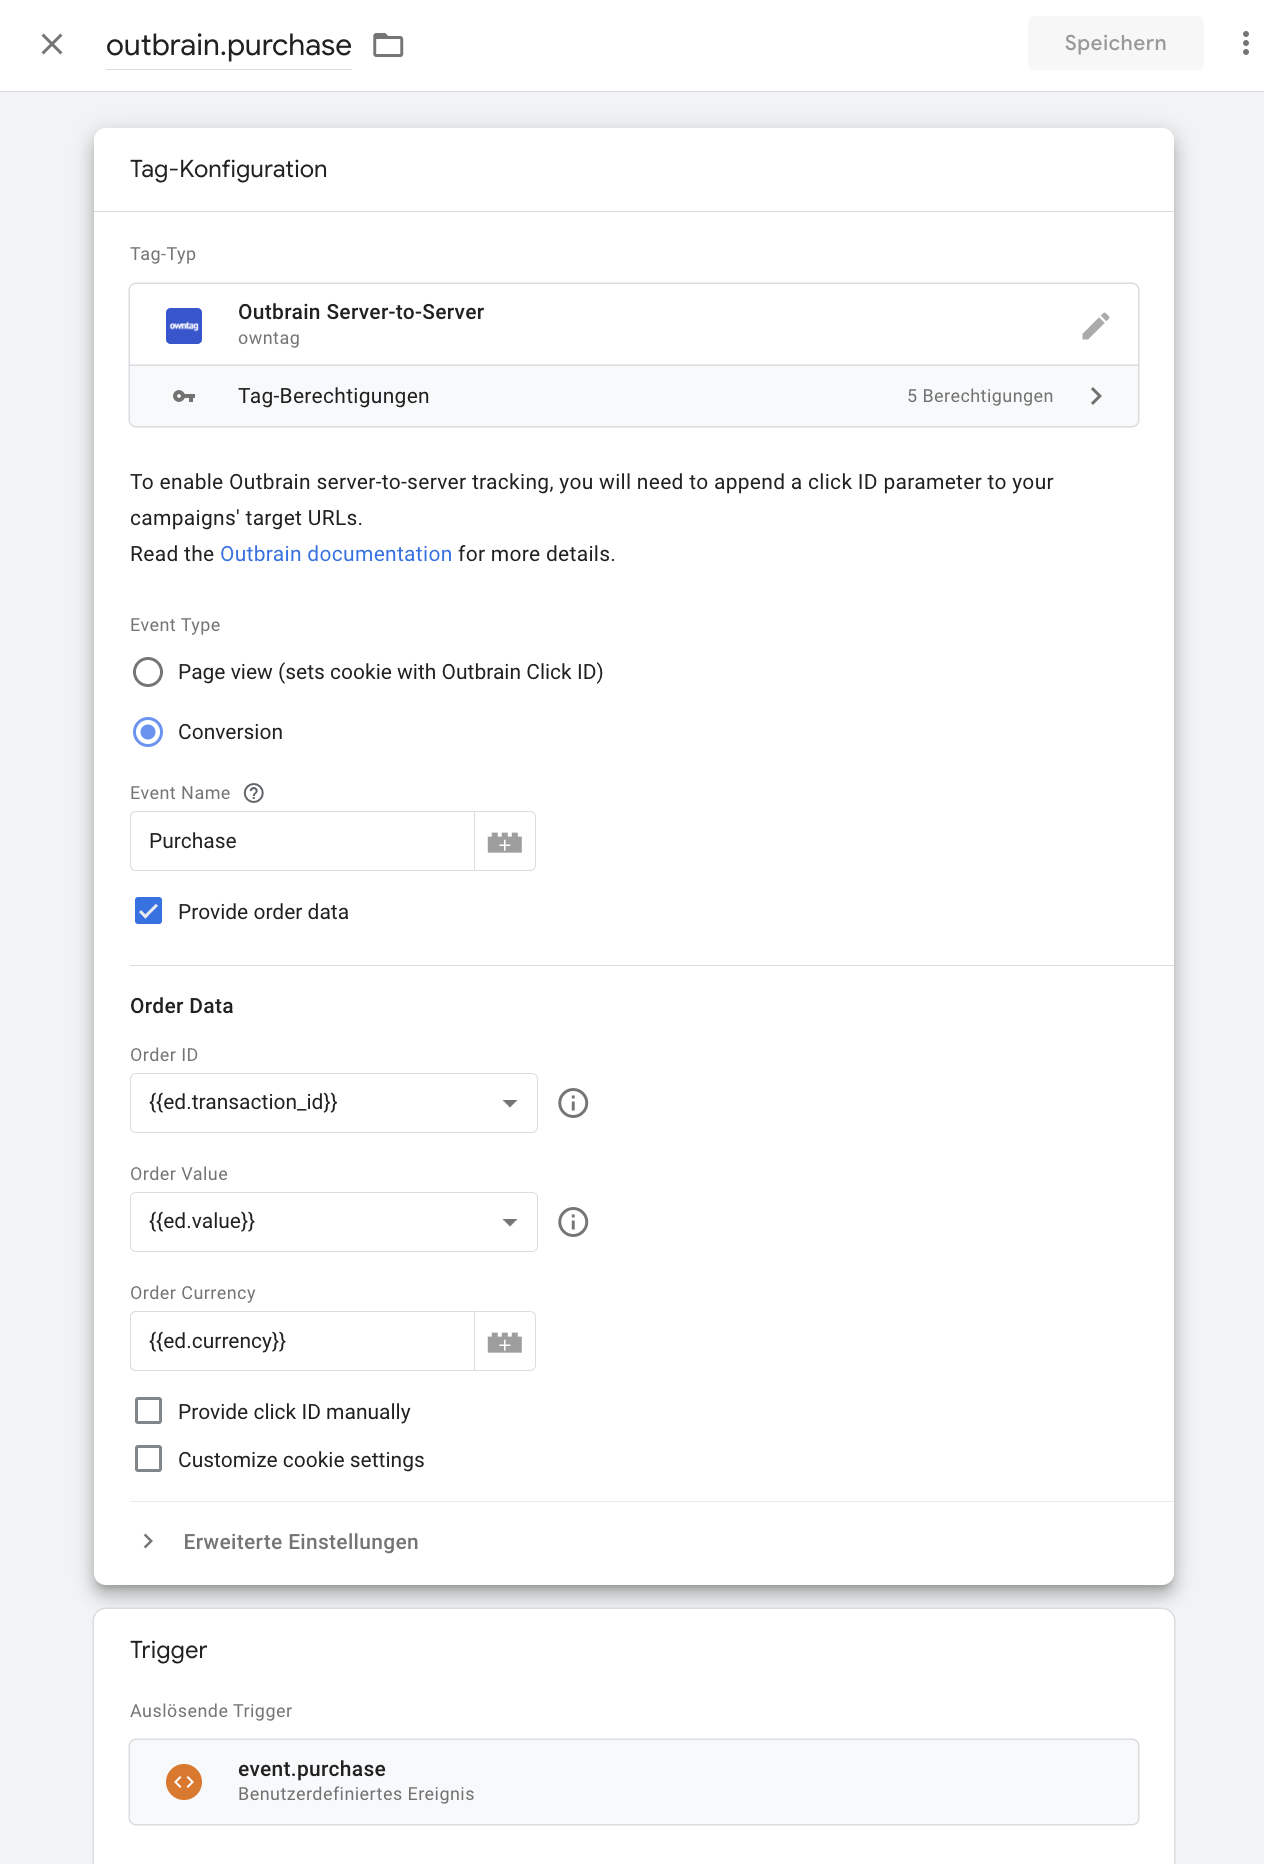Click the folder icon beside the tag name
This screenshot has width=1264, height=1864.
pos(388,45)
